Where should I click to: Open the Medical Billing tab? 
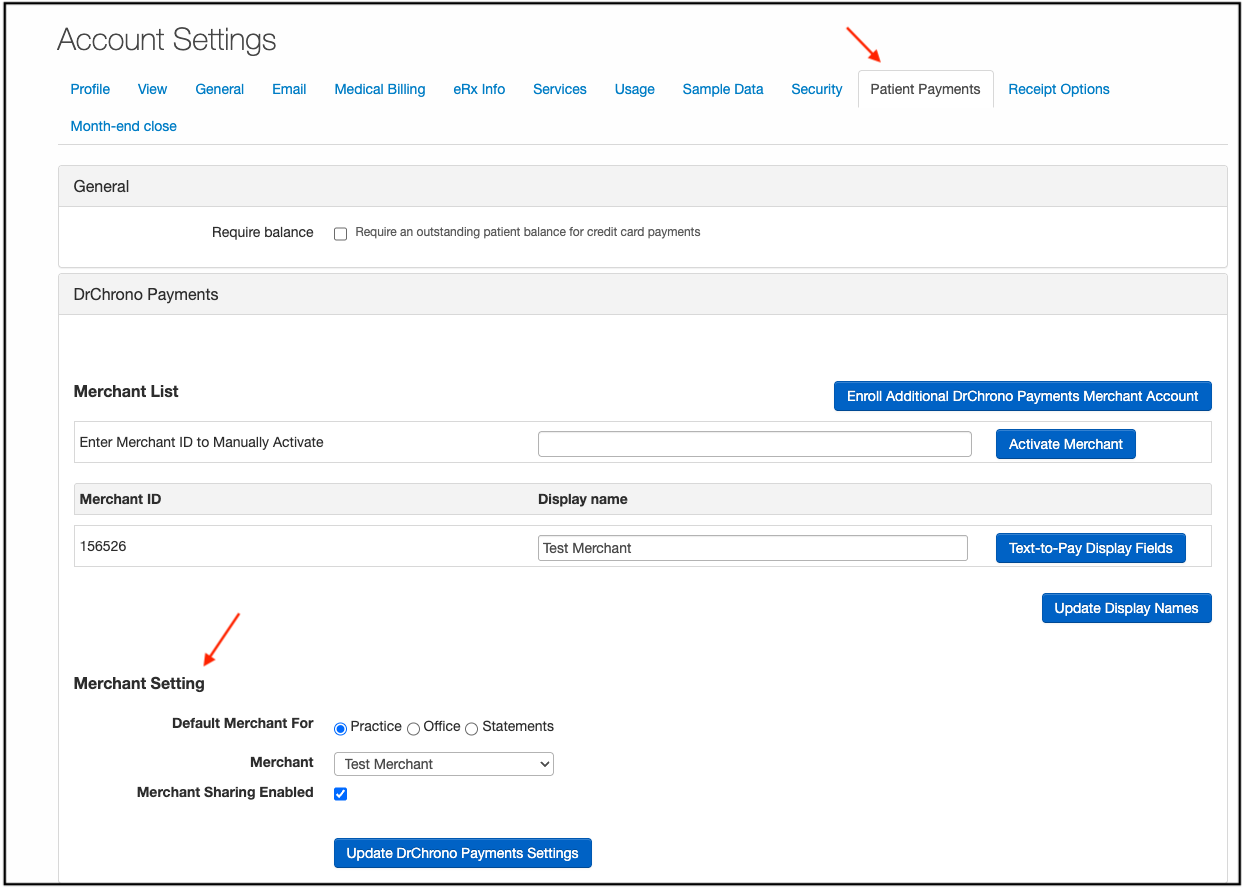point(380,89)
